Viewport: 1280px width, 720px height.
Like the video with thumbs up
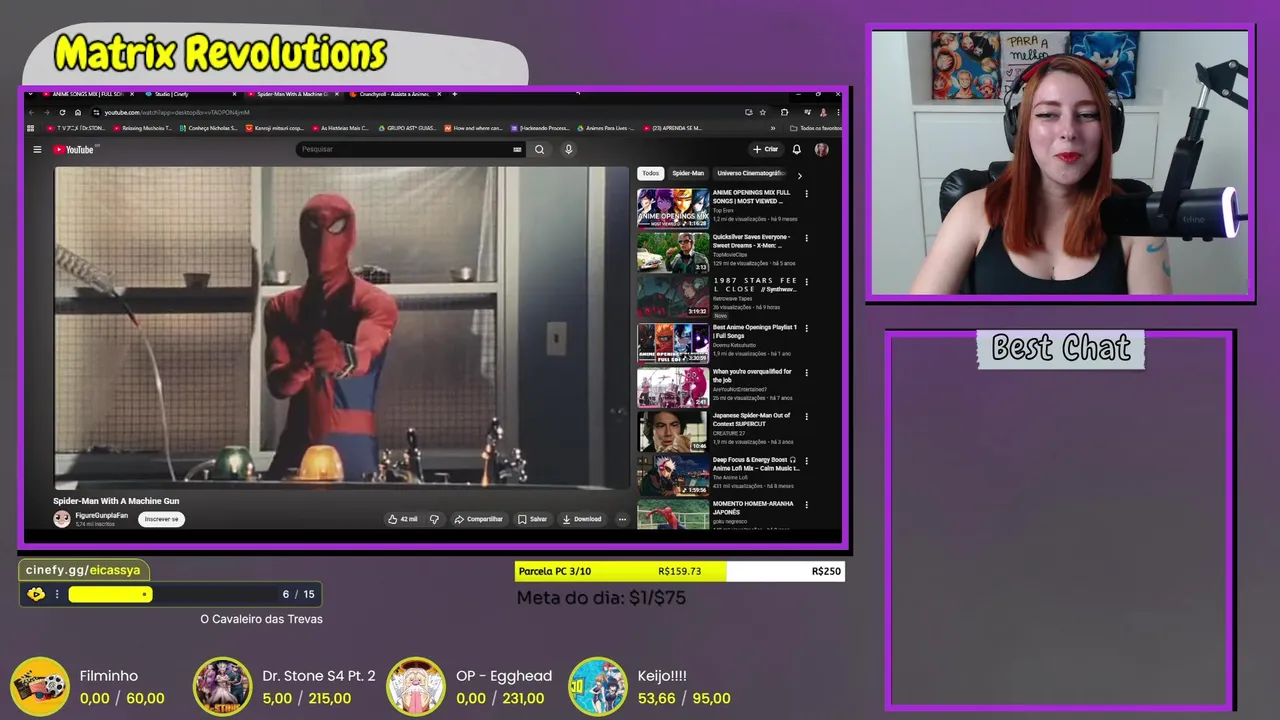click(x=402, y=519)
